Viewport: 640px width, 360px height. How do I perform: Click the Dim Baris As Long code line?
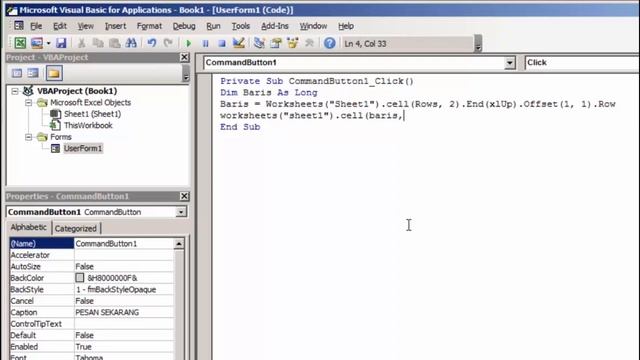click(269, 93)
